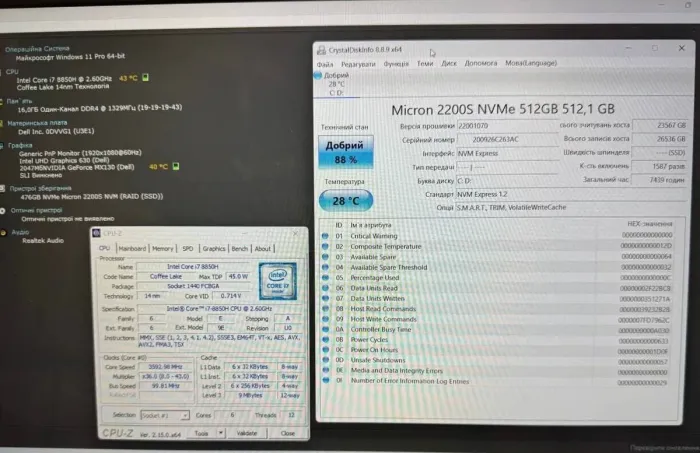700x453 pixels.
Task: Click status dot for Available Spare row
Action: [325, 257]
